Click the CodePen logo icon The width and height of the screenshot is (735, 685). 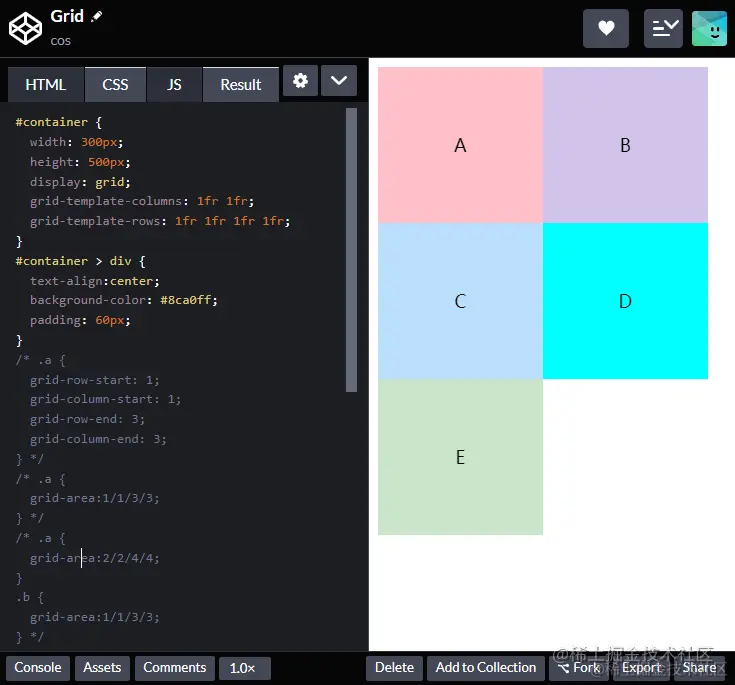(x=25, y=29)
